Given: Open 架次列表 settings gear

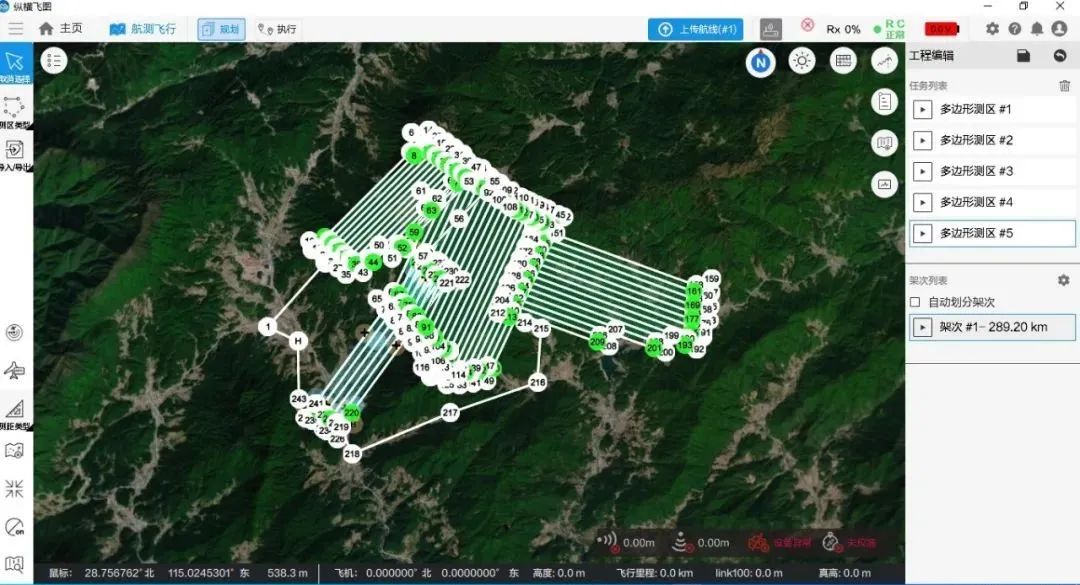Looking at the screenshot, I should pyautogui.click(x=1063, y=280).
